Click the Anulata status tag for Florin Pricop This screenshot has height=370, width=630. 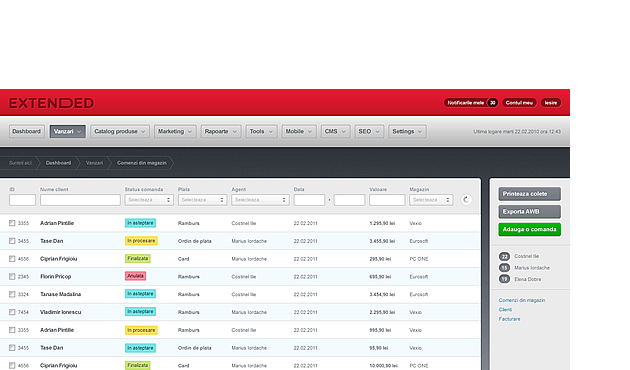135,276
